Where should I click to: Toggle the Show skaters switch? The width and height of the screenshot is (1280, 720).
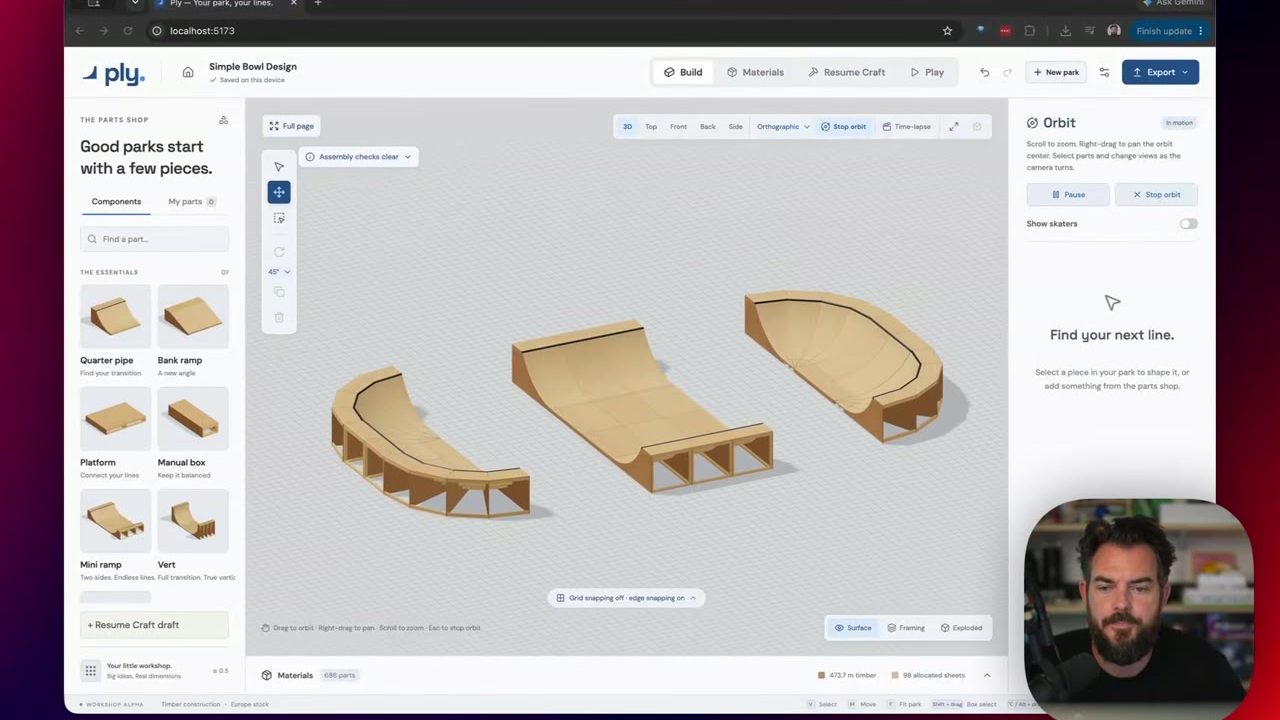pyautogui.click(x=1188, y=224)
